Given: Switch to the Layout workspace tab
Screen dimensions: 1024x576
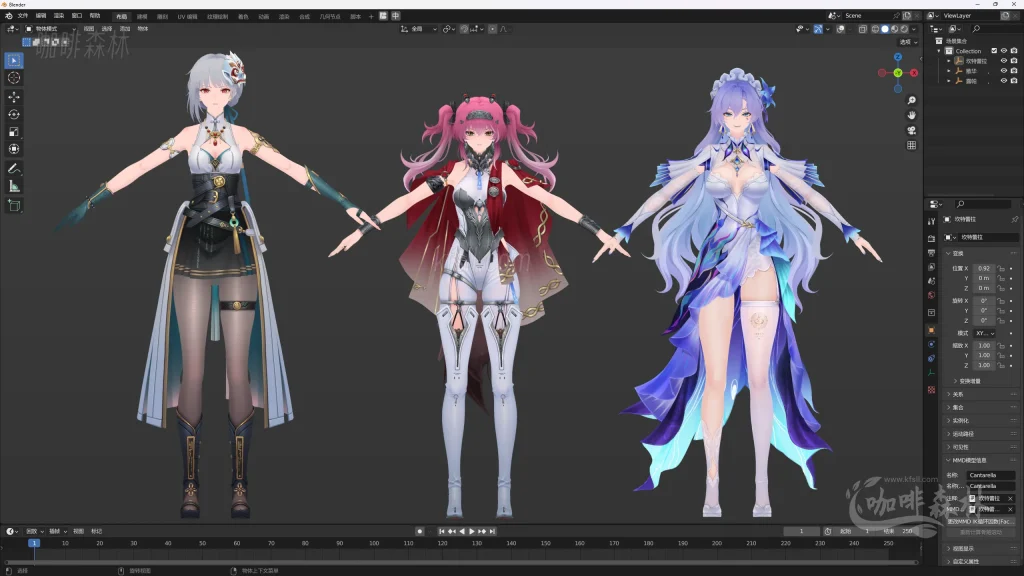Looking at the screenshot, I should [x=121, y=16].
